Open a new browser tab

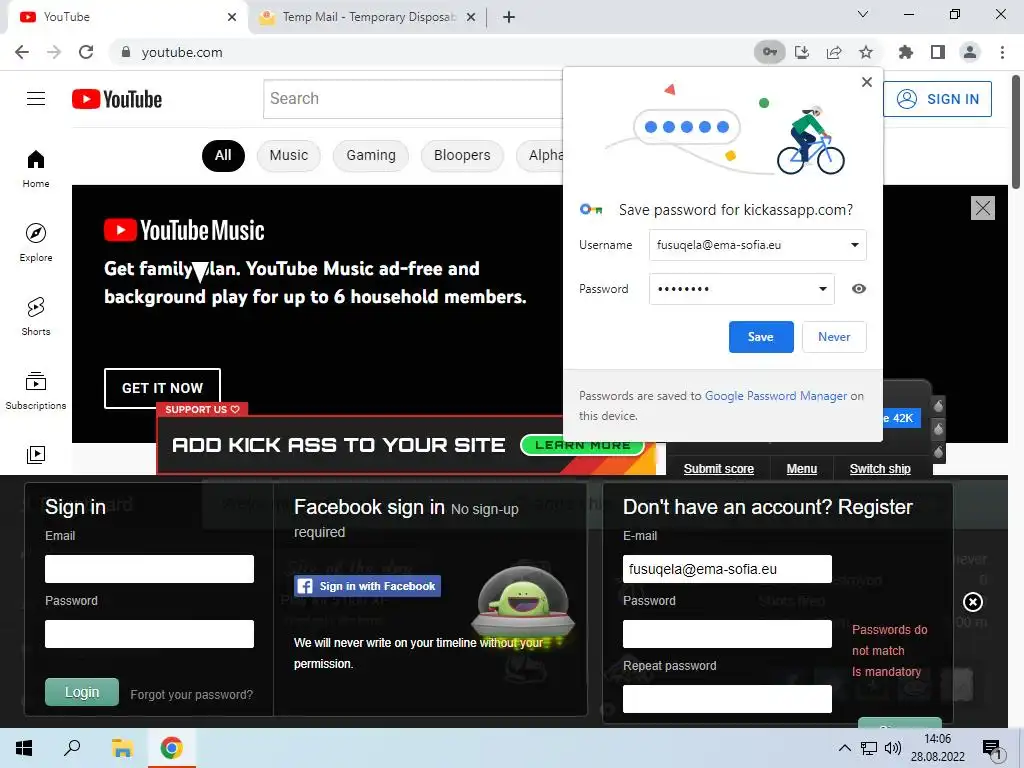[x=509, y=17]
